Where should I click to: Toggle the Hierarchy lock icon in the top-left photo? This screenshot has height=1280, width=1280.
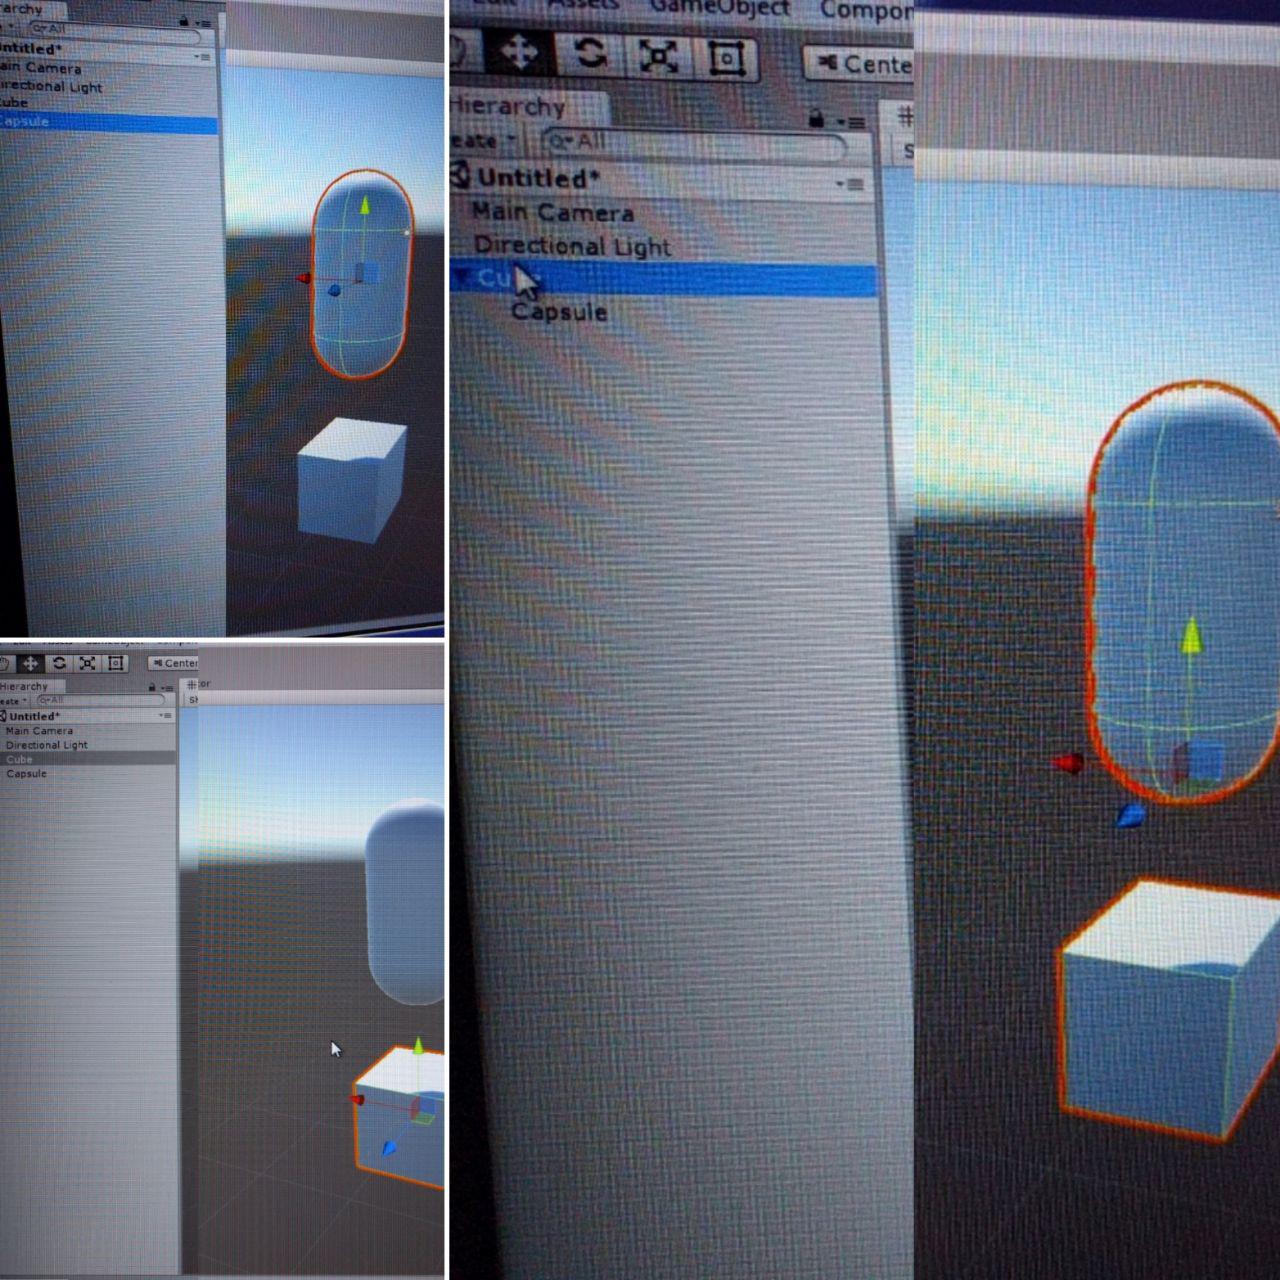point(184,21)
